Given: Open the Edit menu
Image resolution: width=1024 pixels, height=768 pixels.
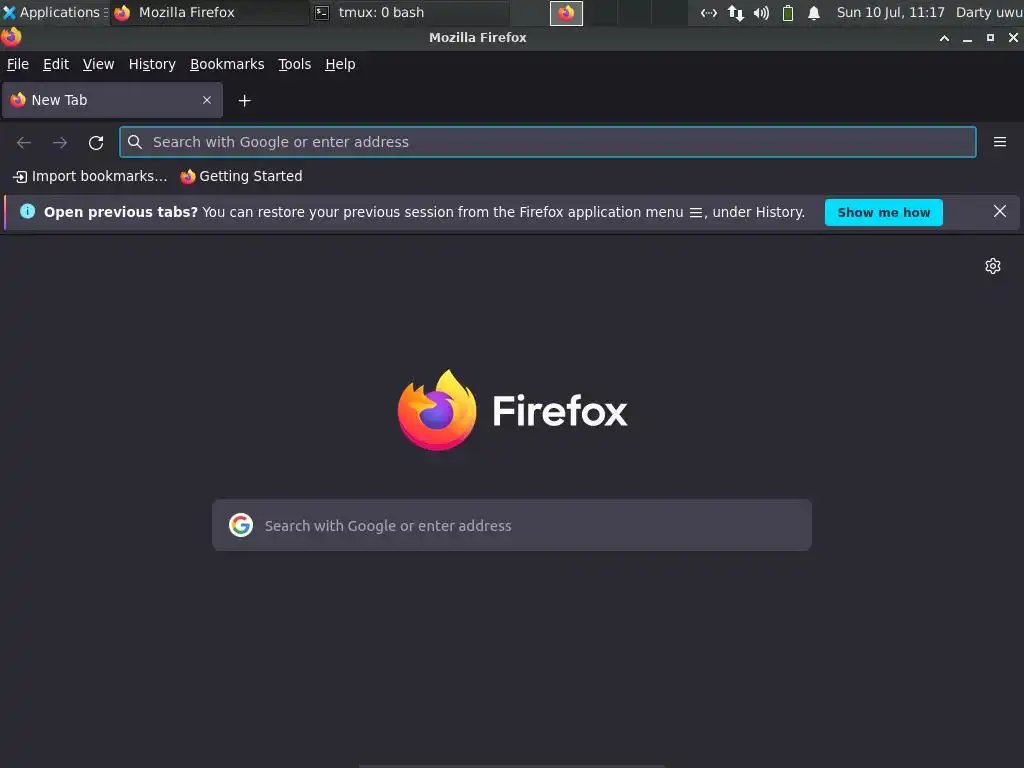Looking at the screenshot, I should click(x=56, y=64).
